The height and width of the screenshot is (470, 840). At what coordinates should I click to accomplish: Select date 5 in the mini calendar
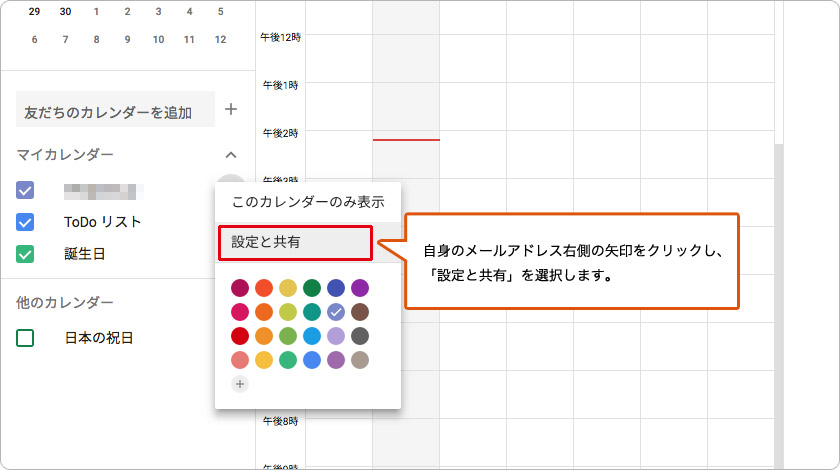pyautogui.click(x=221, y=12)
